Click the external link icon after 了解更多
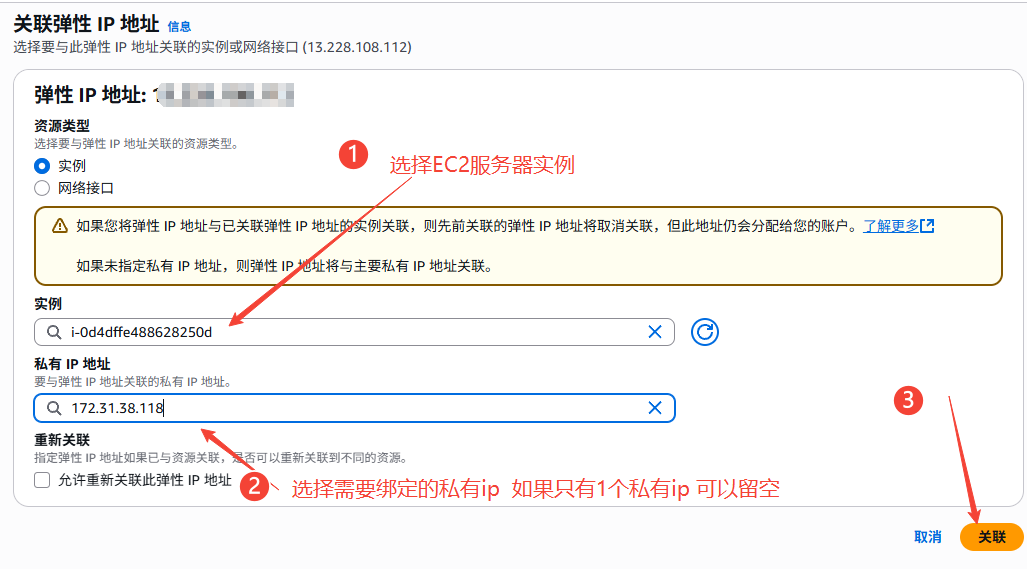1027x569 pixels. 927,226
